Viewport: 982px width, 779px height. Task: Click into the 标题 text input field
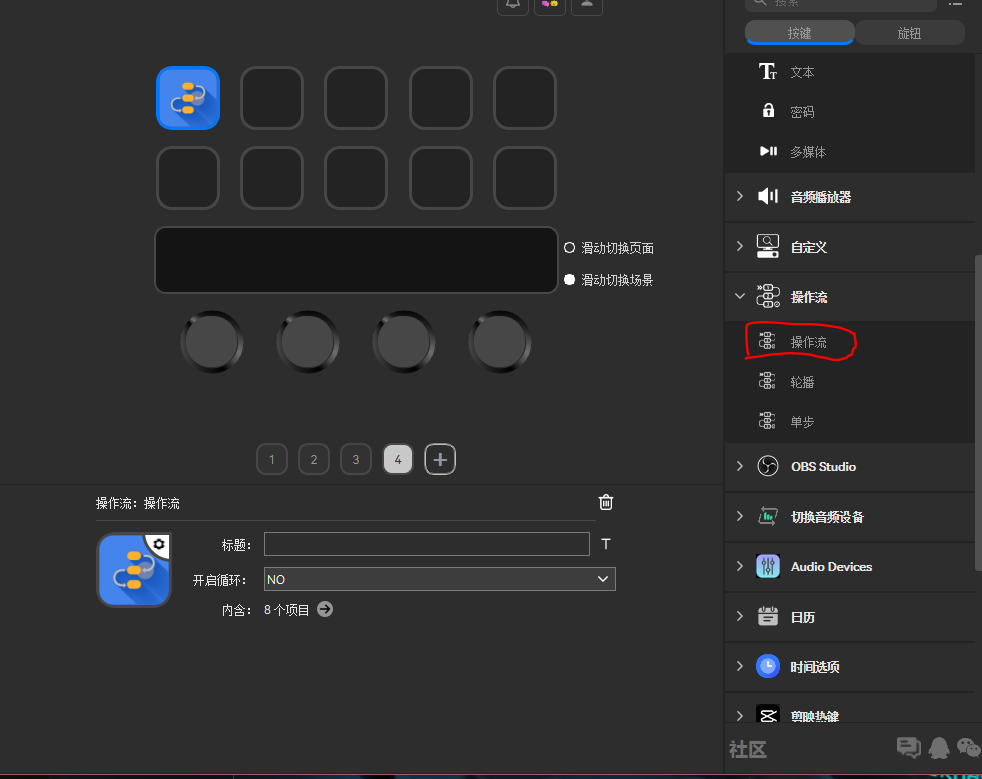point(426,544)
